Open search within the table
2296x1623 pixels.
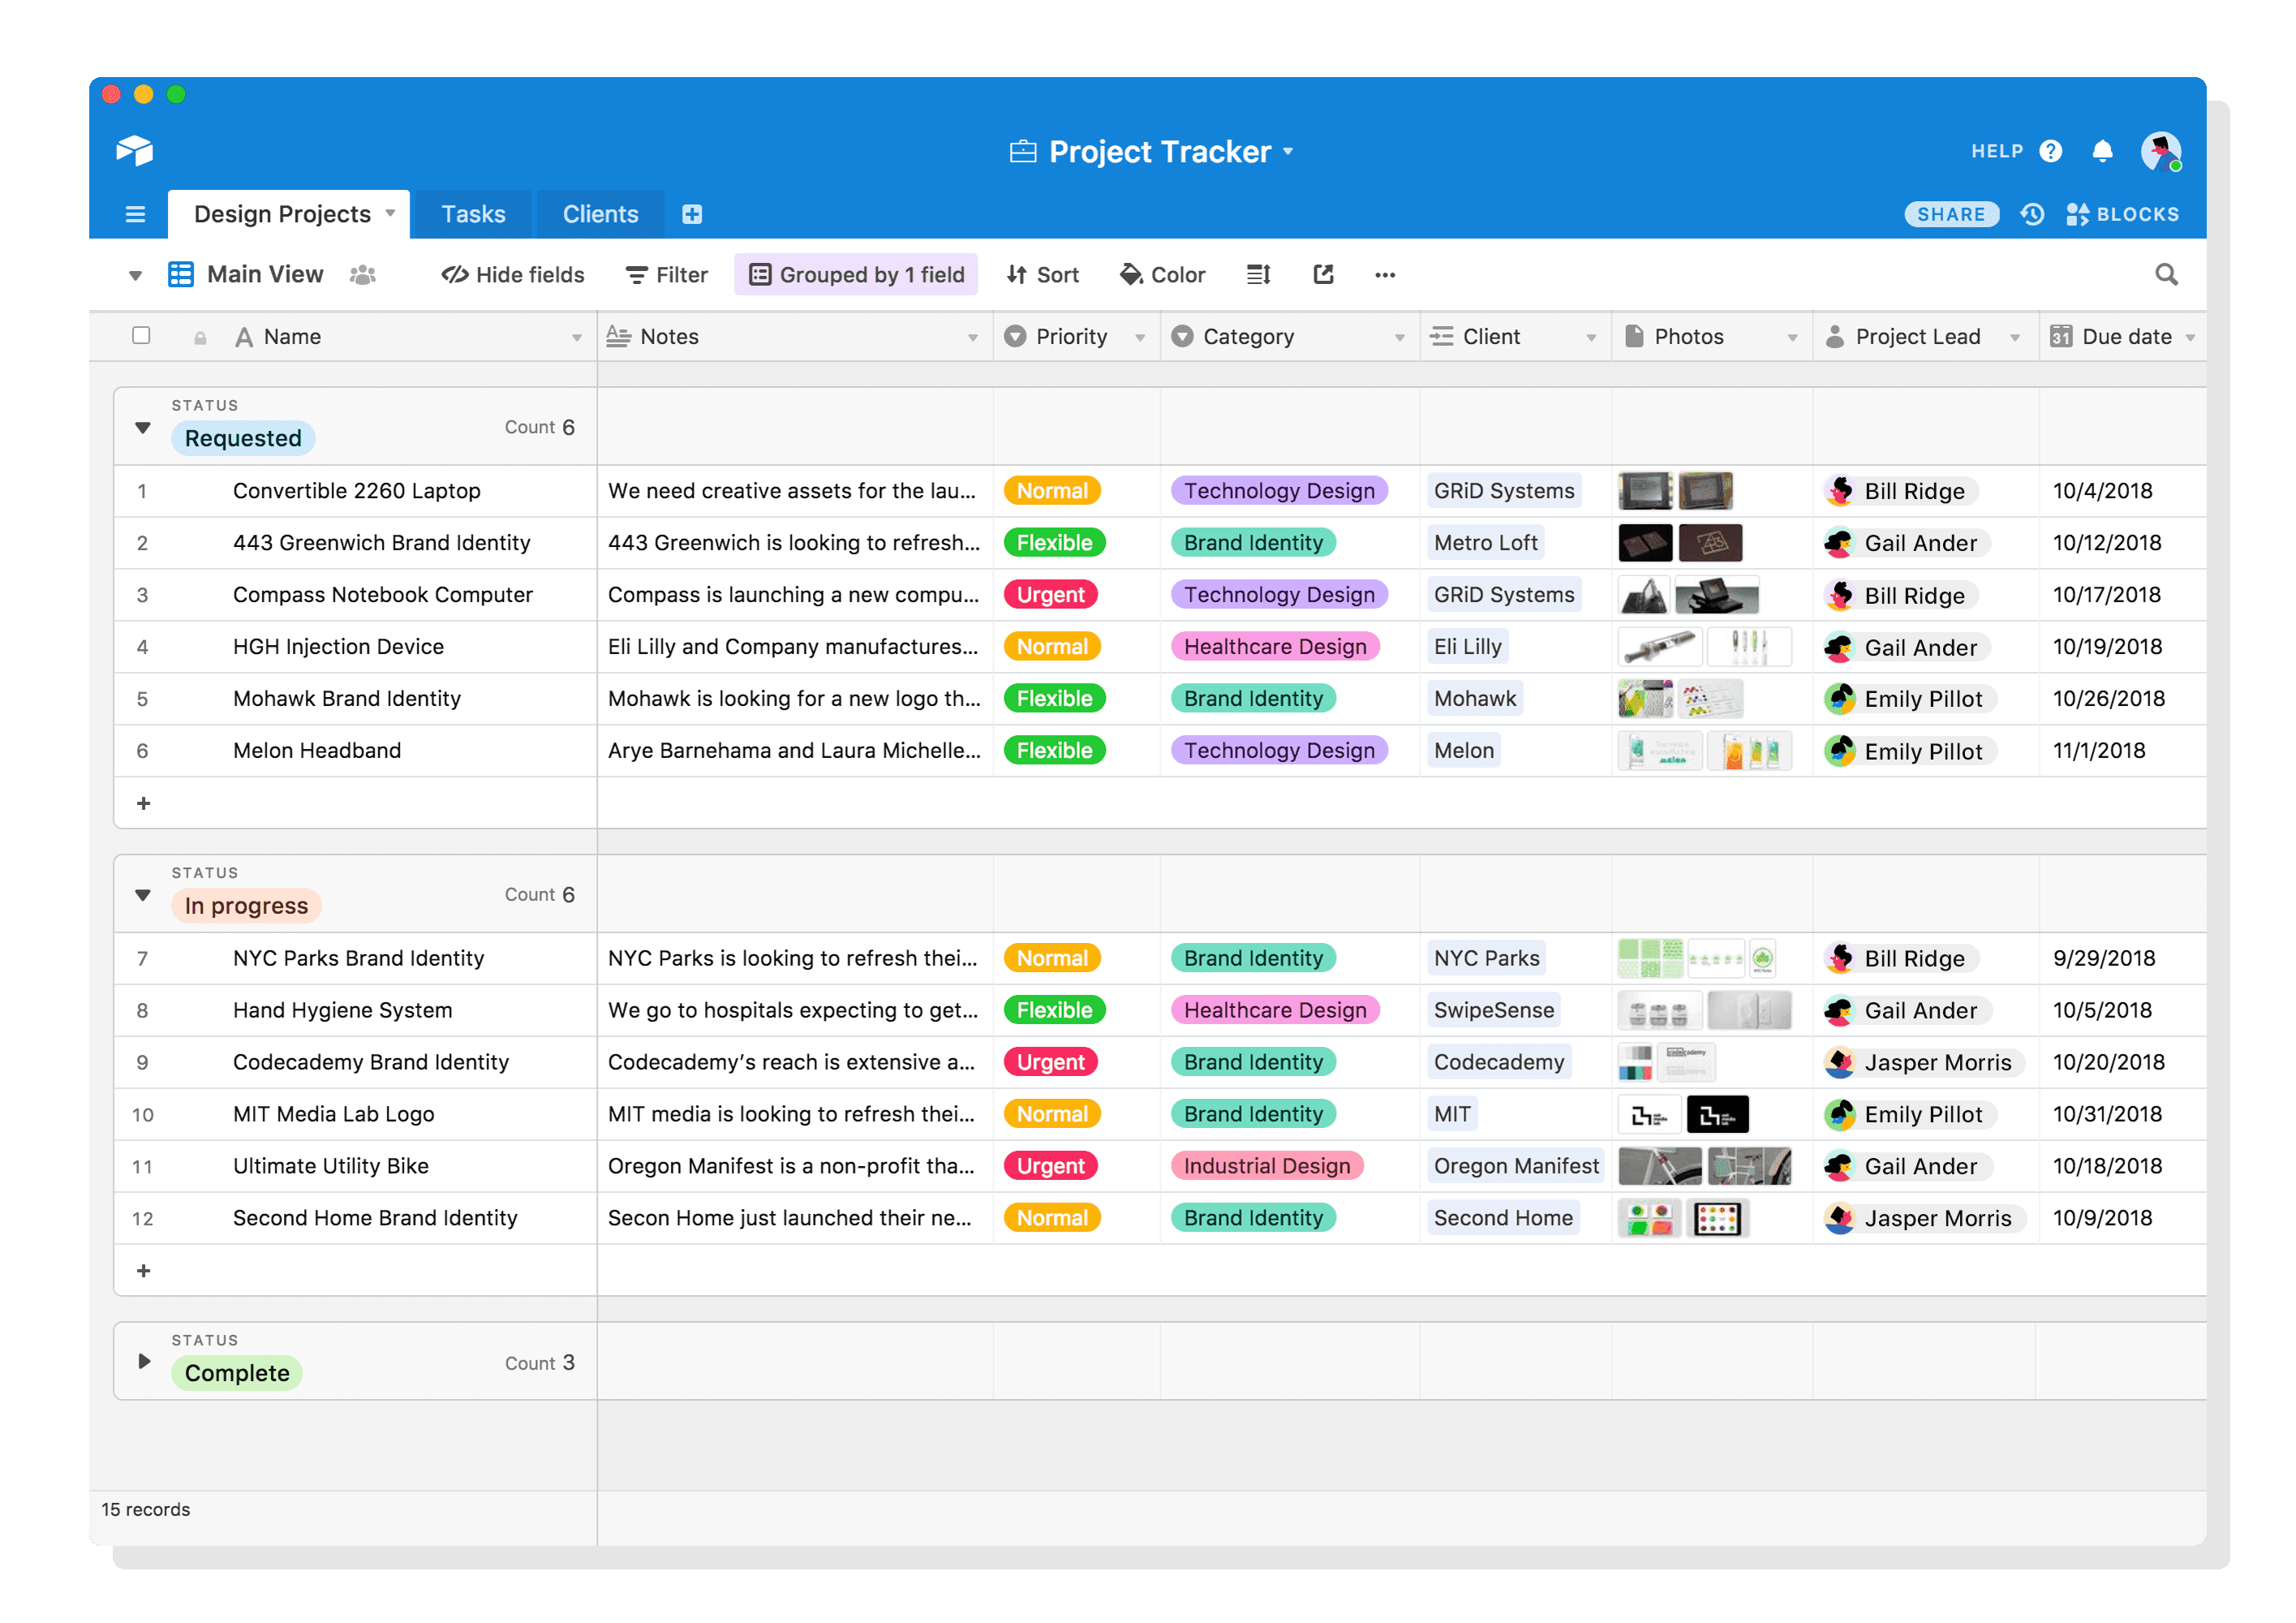click(x=2166, y=274)
